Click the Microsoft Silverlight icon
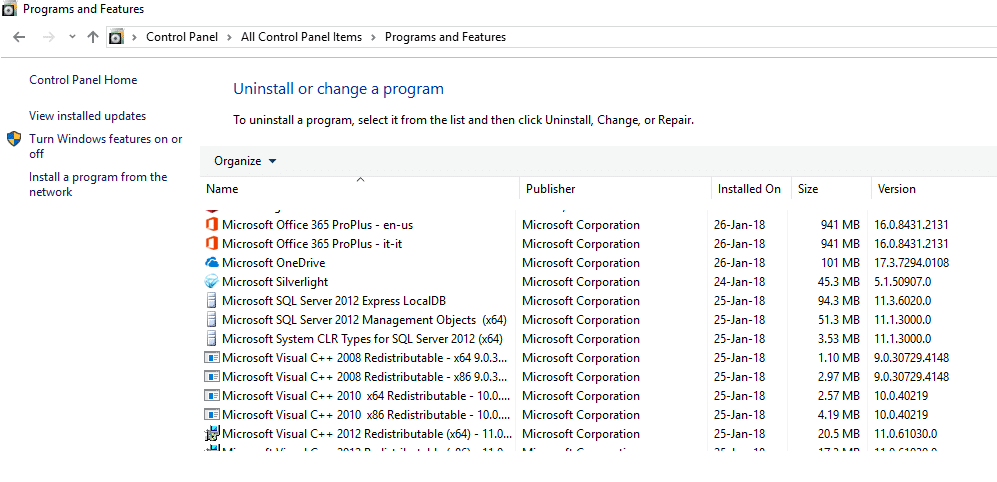Image resolution: width=997 pixels, height=482 pixels. coord(212,282)
